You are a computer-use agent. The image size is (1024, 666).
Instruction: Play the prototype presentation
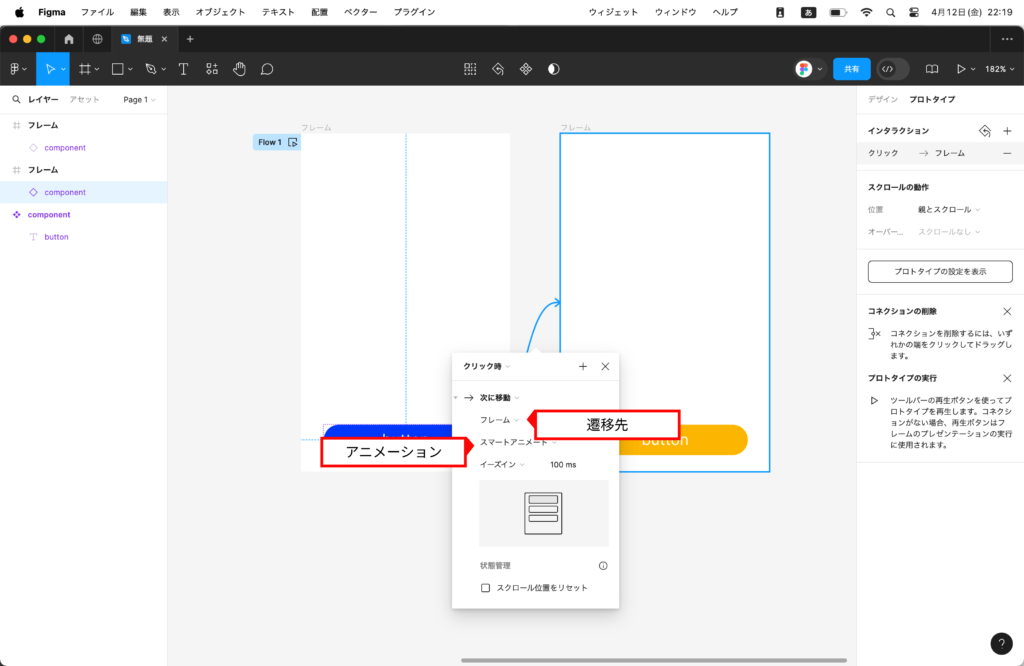961,69
